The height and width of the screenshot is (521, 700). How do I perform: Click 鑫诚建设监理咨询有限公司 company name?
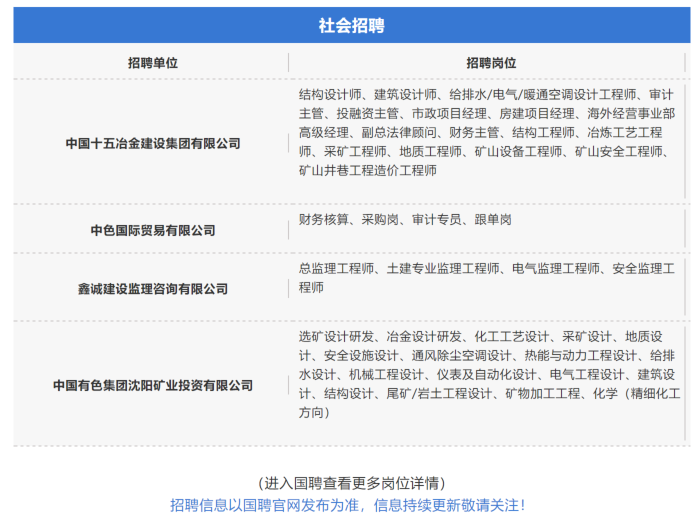[153, 289]
